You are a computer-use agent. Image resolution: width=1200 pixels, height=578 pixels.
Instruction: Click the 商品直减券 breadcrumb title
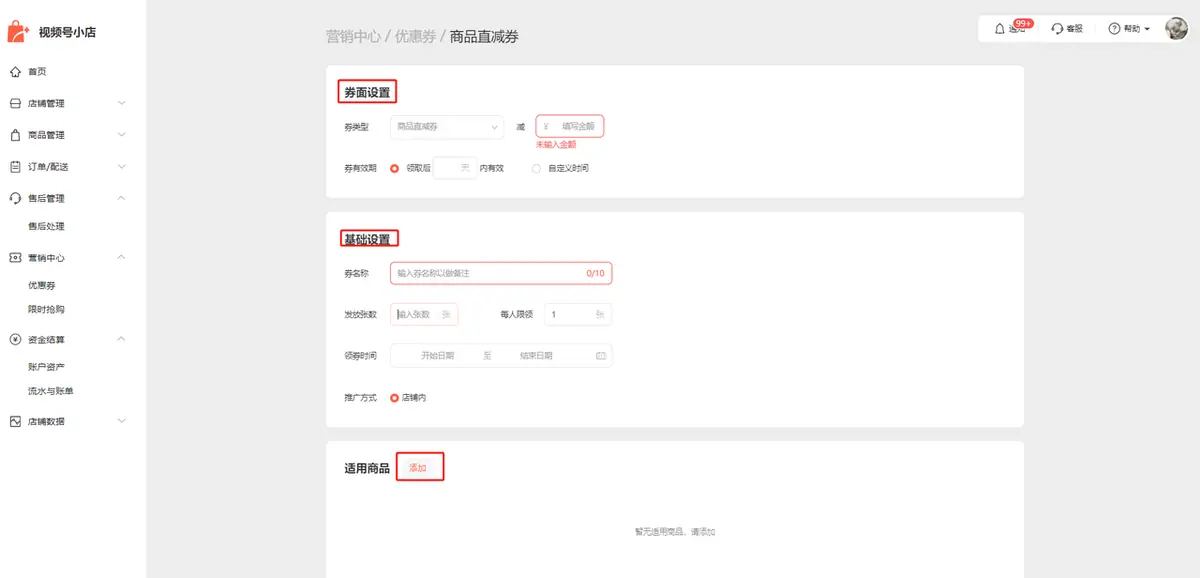click(x=484, y=37)
